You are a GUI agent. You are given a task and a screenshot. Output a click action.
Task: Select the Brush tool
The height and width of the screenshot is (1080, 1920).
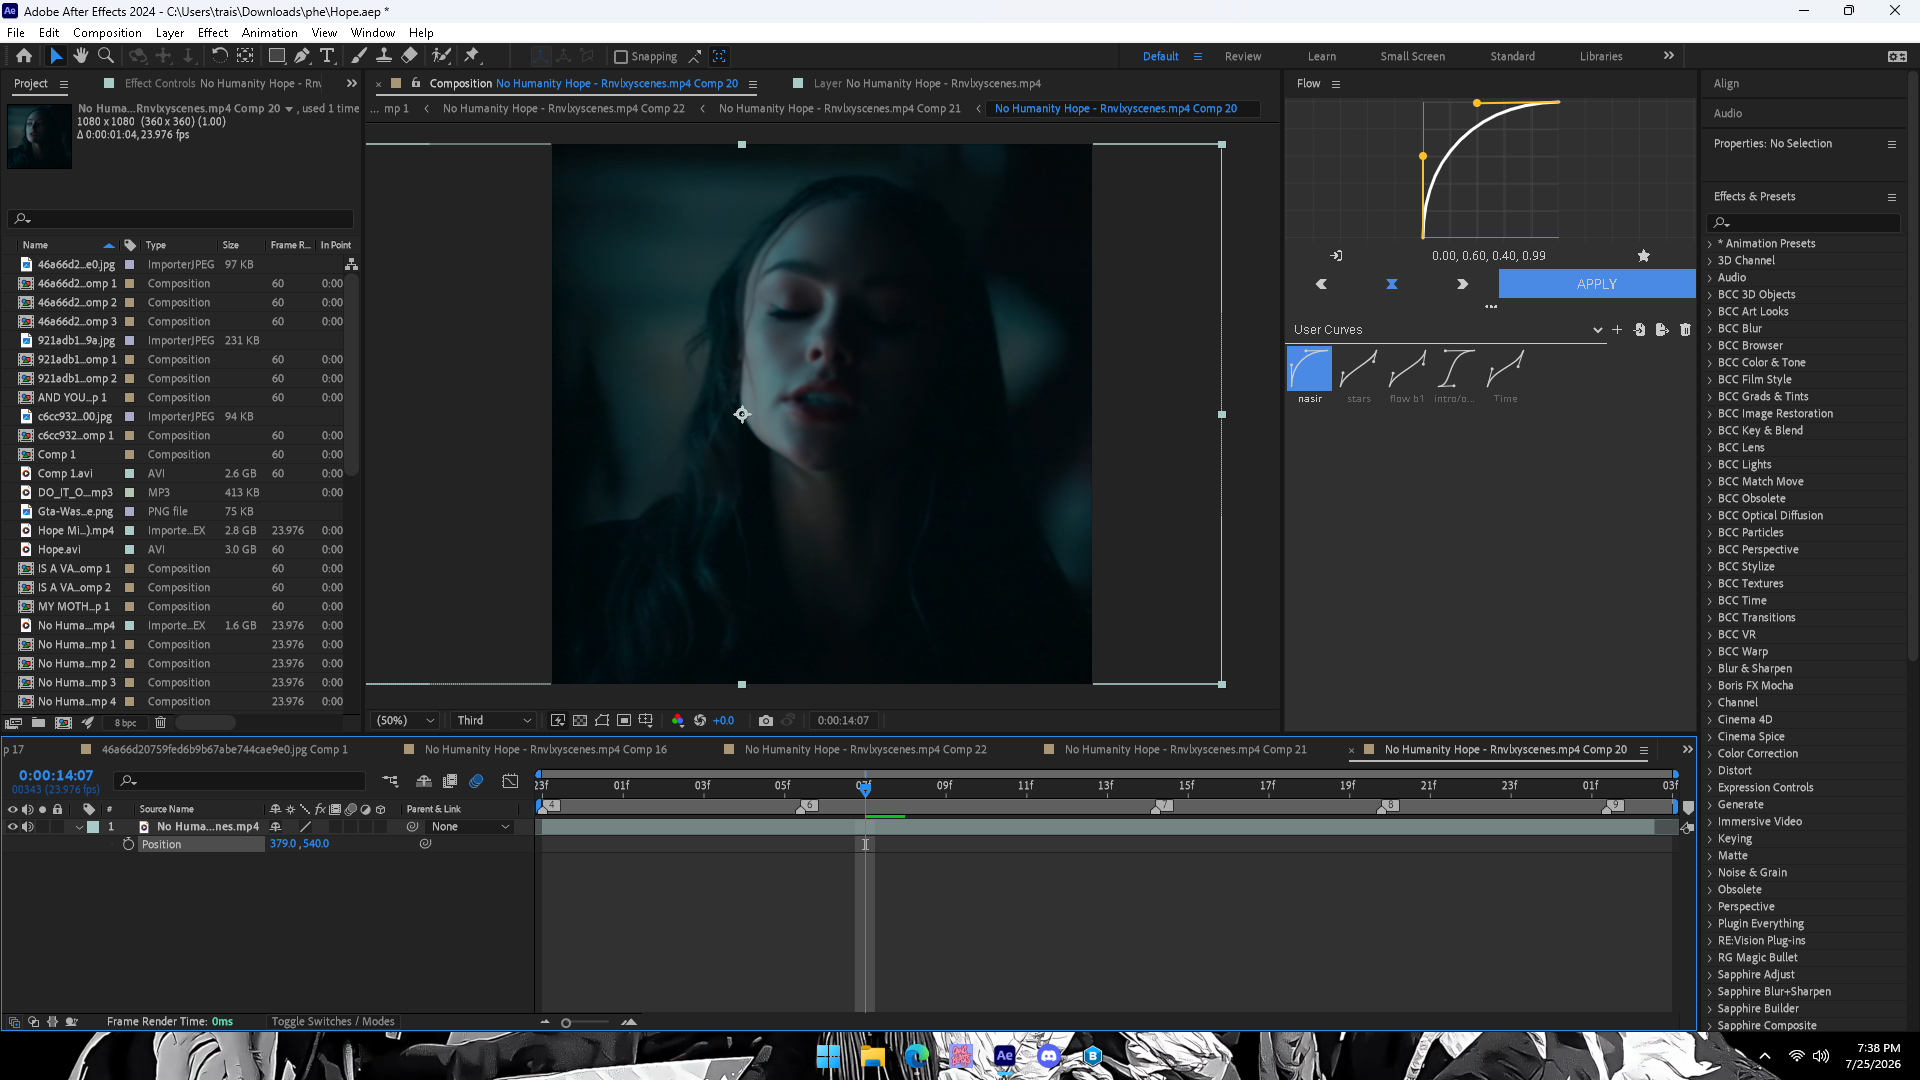click(359, 56)
